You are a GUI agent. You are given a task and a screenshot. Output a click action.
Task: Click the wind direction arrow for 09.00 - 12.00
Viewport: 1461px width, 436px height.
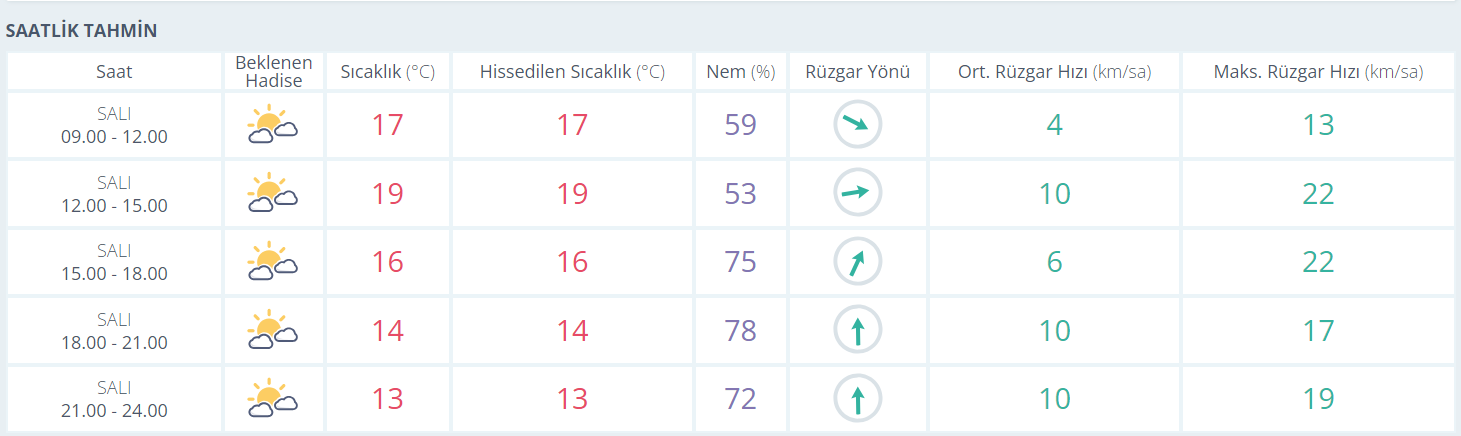pos(857,125)
